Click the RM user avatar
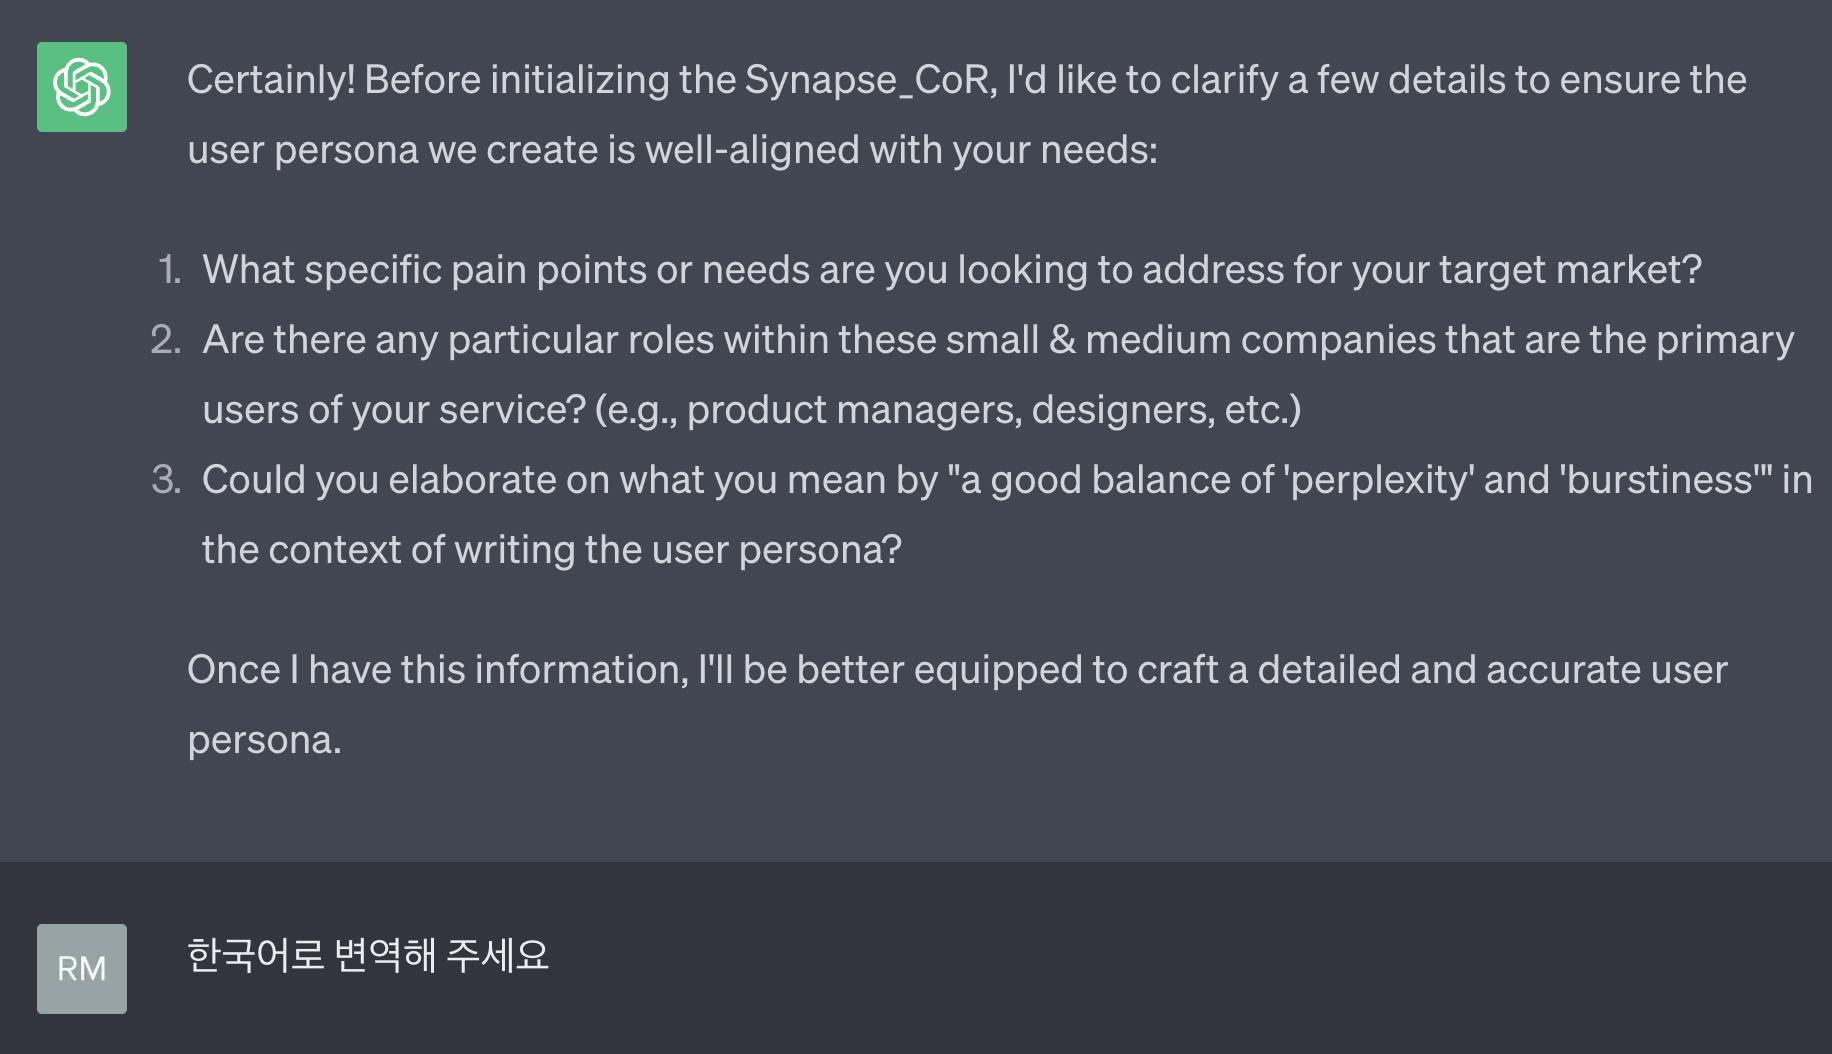 (x=82, y=968)
